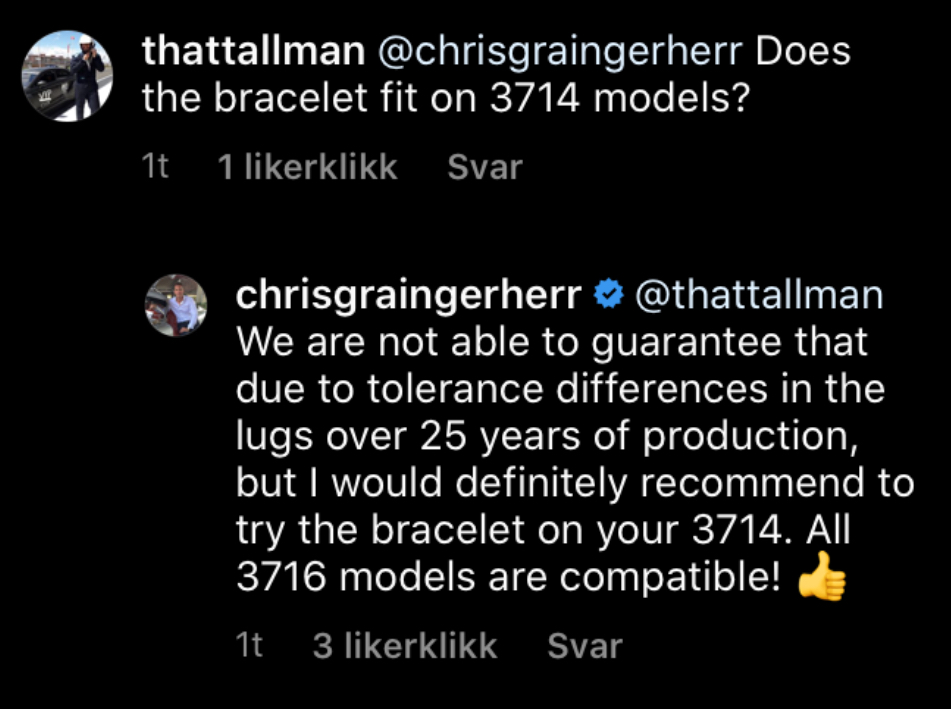Click the 1t timestamp under thattallman's comment
This screenshot has height=709, width=951.
pyautogui.click(x=155, y=167)
